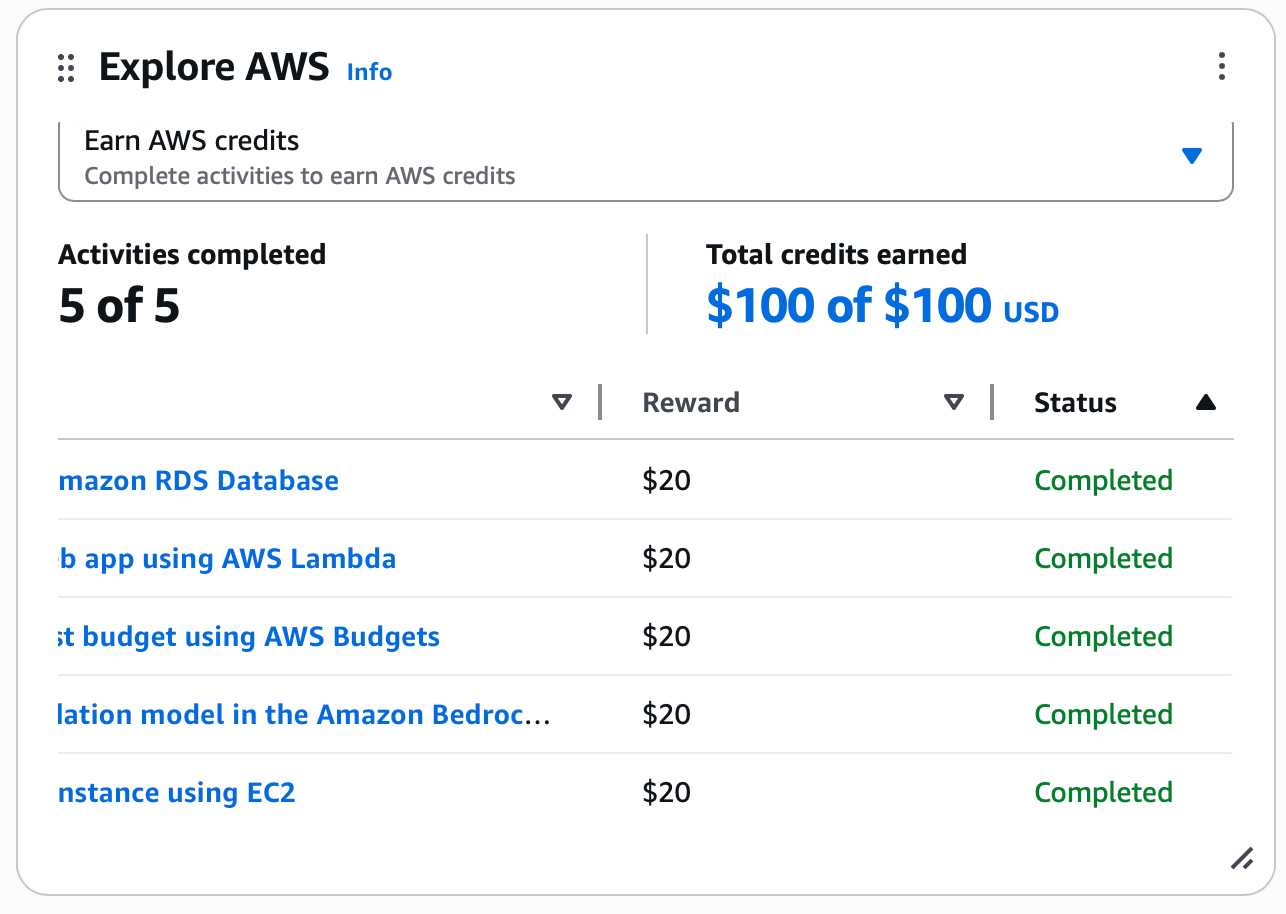Viewport: 1286px width, 914px height.
Task: Open the Amazon Bedrock foundation model activity
Action: pyautogui.click(x=303, y=715)
